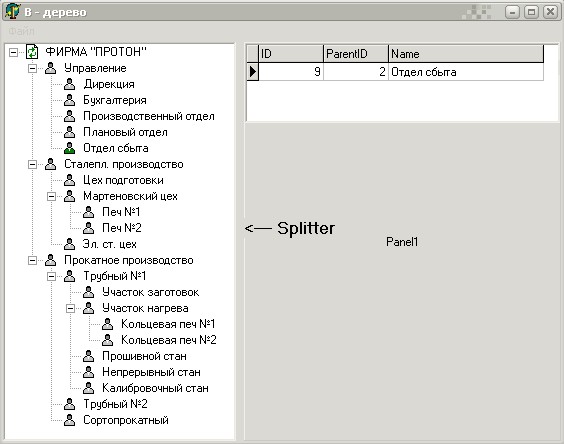Minimize the В - дерево window
The height and width of the screenshot is (444, 564).
[512, 12]
